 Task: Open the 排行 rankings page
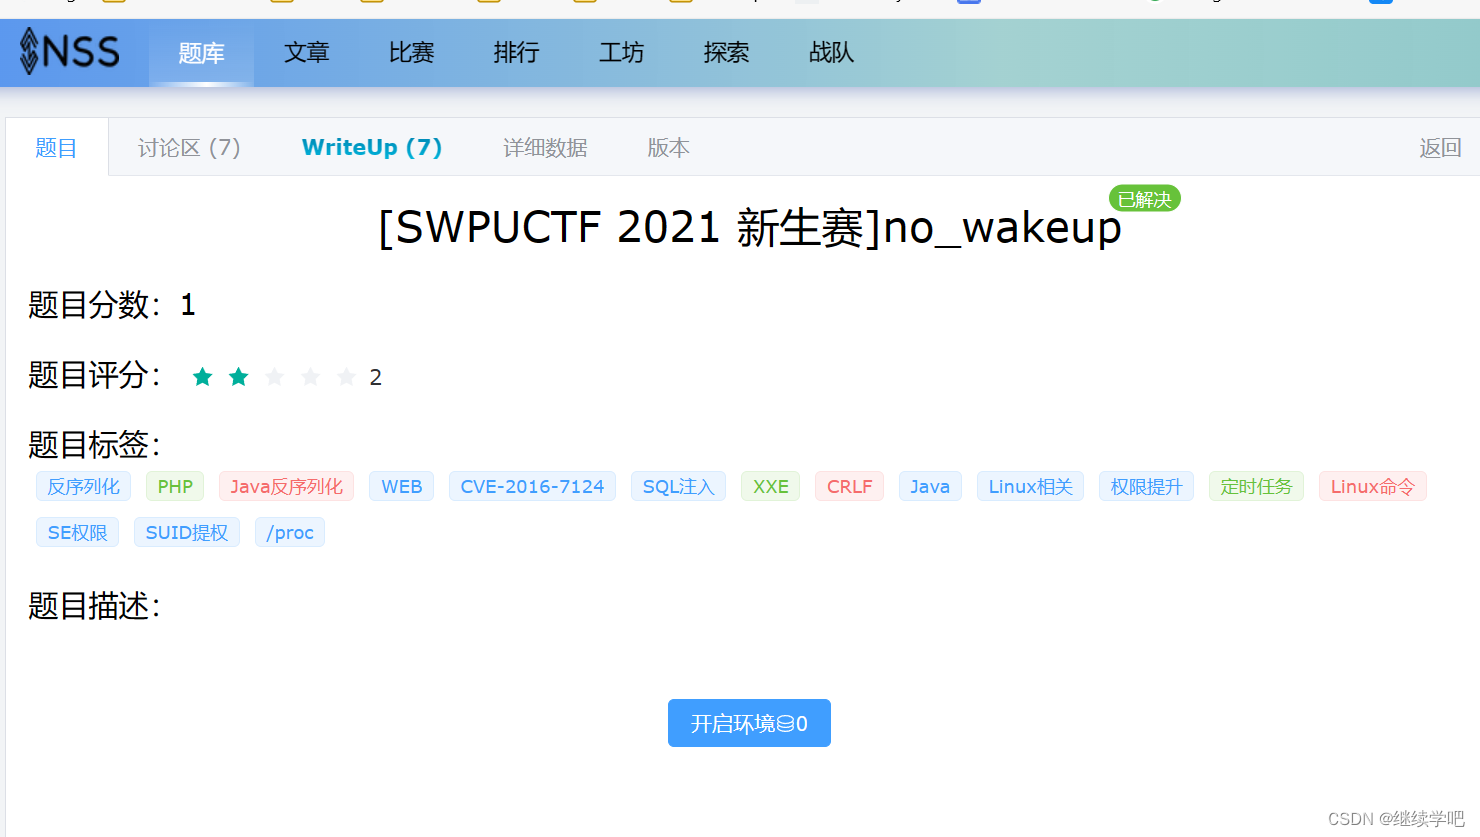(516, 53)
